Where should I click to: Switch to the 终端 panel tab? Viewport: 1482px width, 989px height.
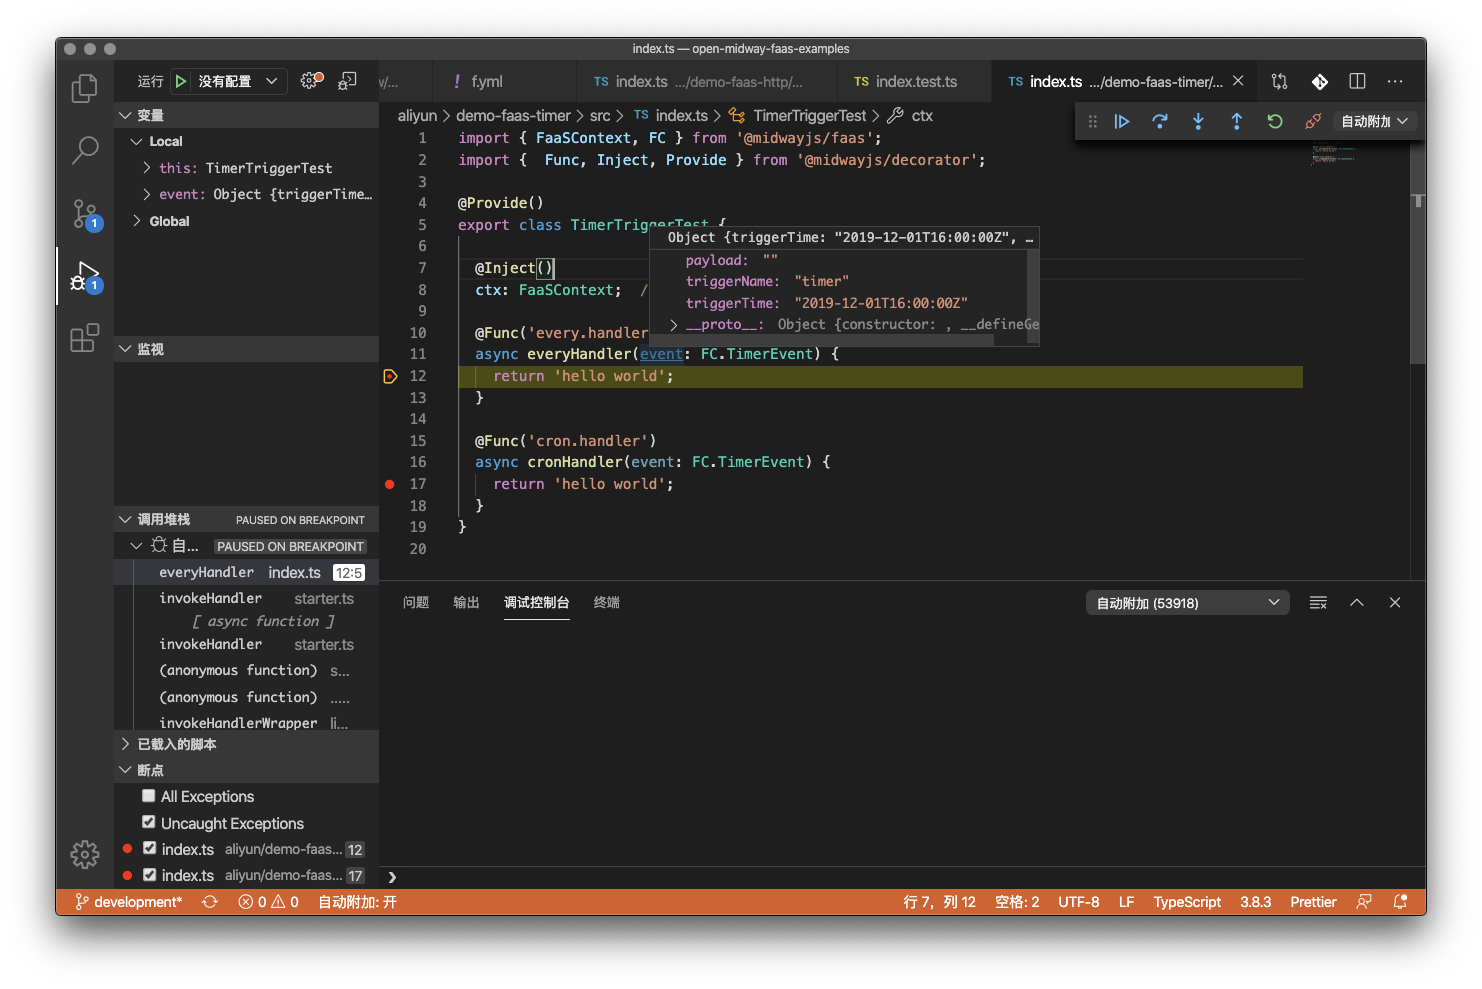[x=606, y=603]
